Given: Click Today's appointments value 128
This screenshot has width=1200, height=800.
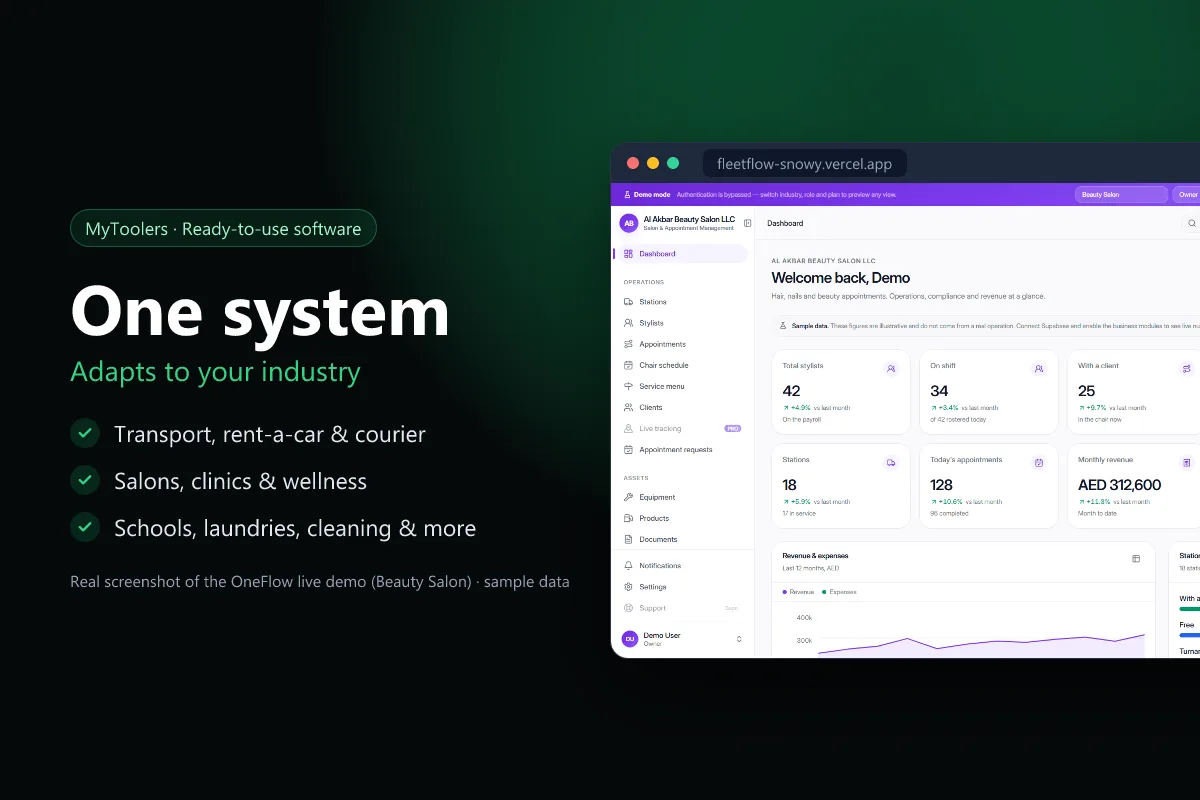Looking at the screenshot, I should [x=941, y=485].
